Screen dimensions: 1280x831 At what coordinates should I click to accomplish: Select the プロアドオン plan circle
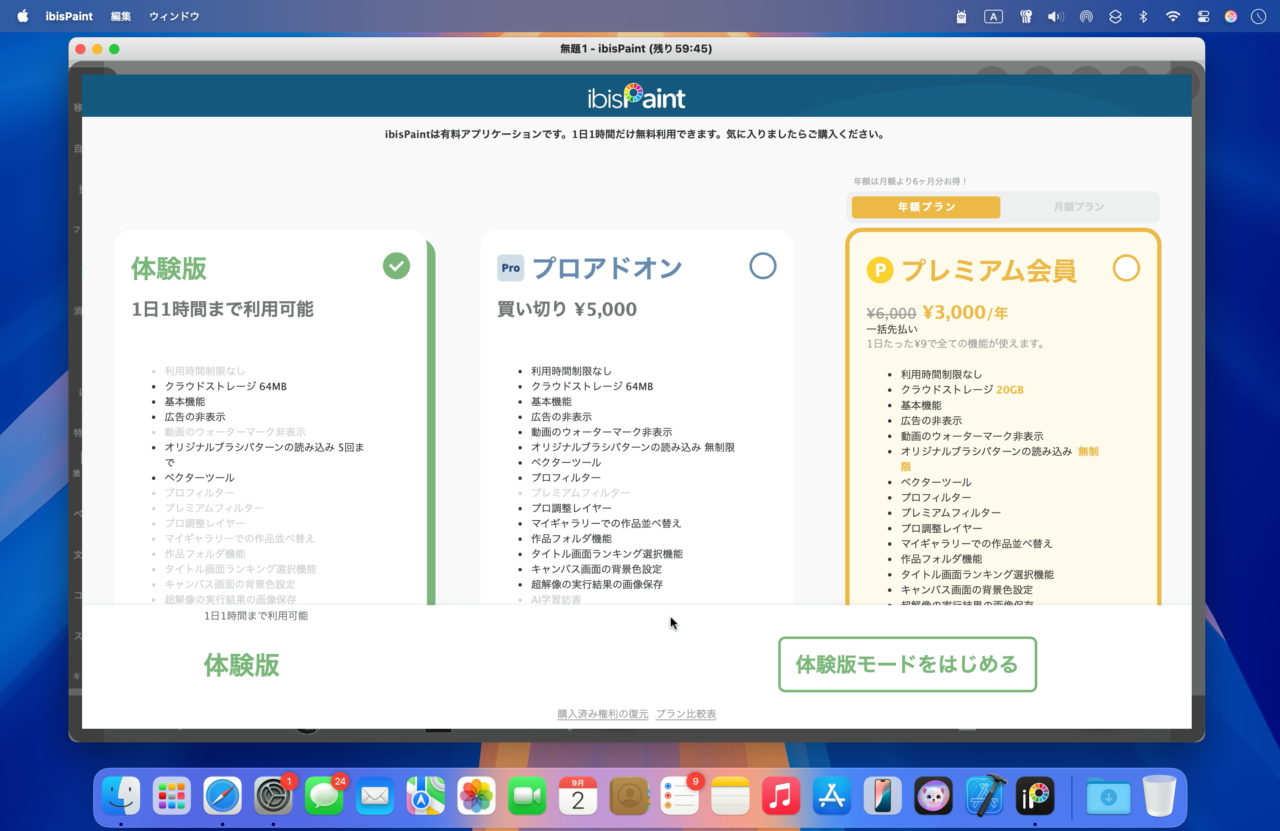tap(762, 265)
